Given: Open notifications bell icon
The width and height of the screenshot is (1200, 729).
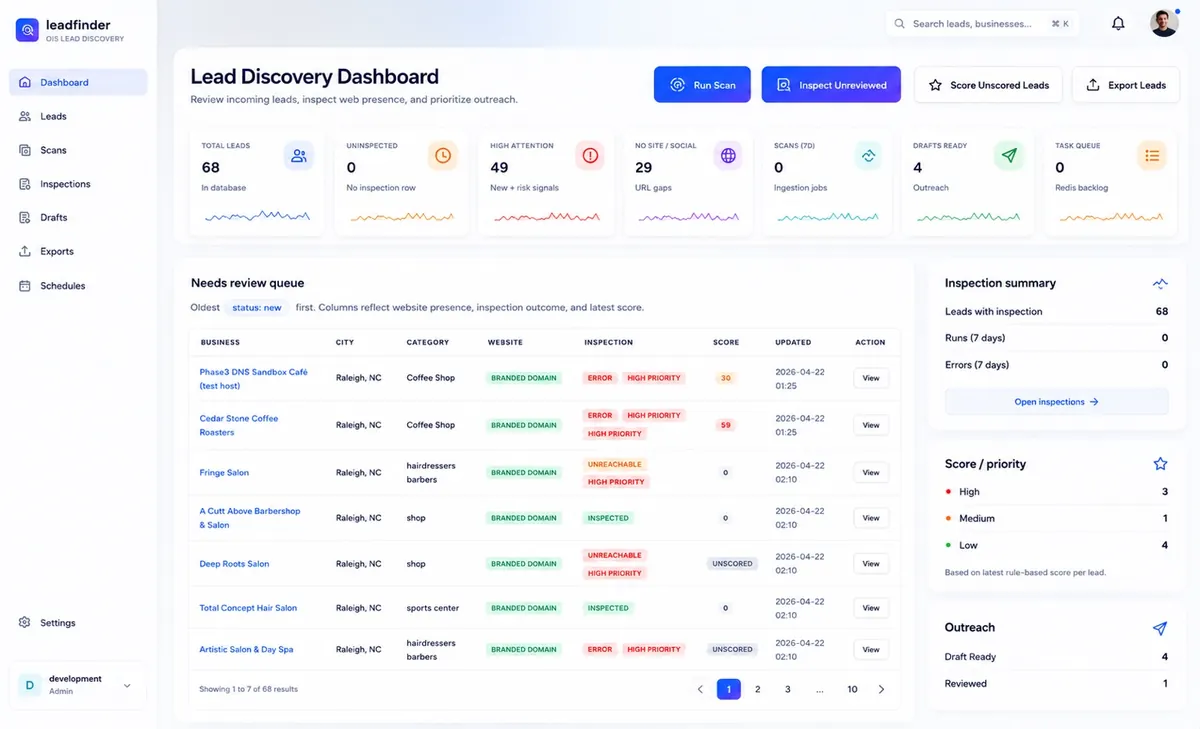Looking at the screenshot, I should (x=1118, y=23).
